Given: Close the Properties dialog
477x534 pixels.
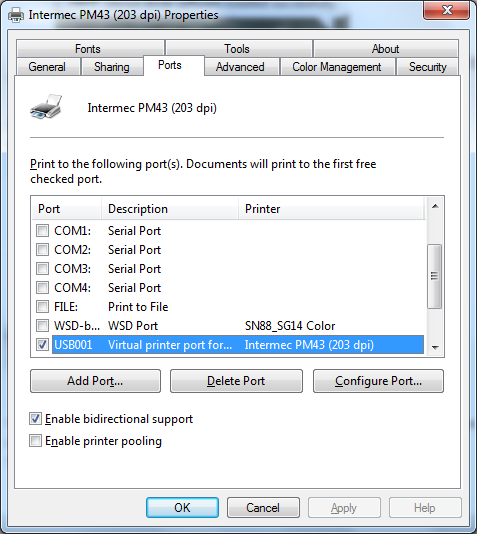Looking at the screenshot, I should (x=446, y=10).
